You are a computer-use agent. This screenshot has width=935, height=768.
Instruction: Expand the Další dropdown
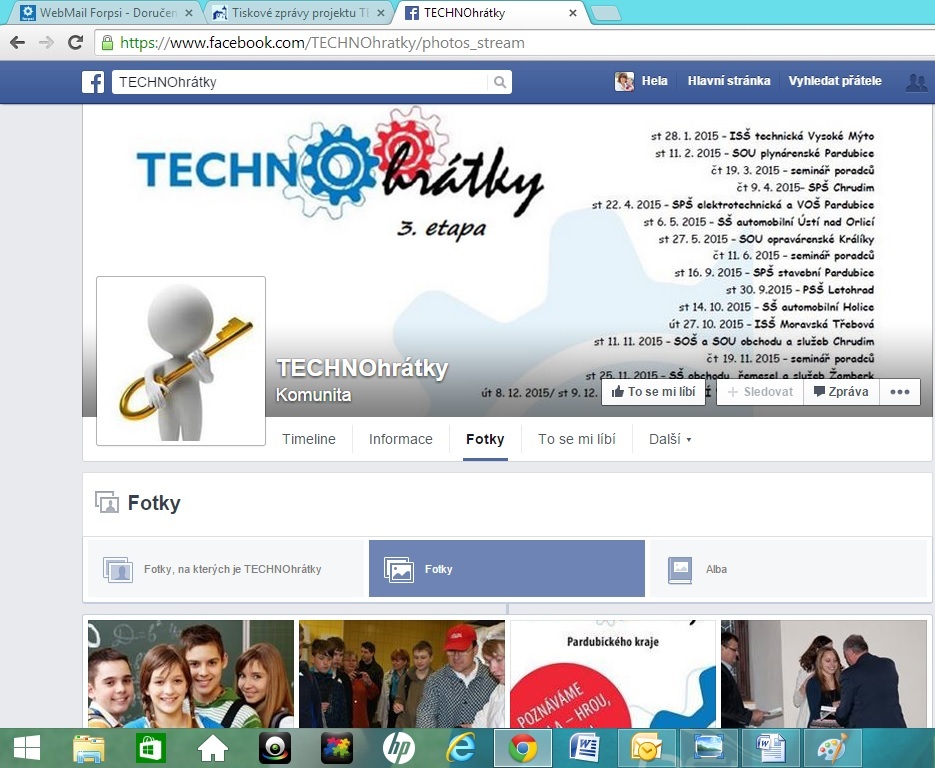point(670,439)
